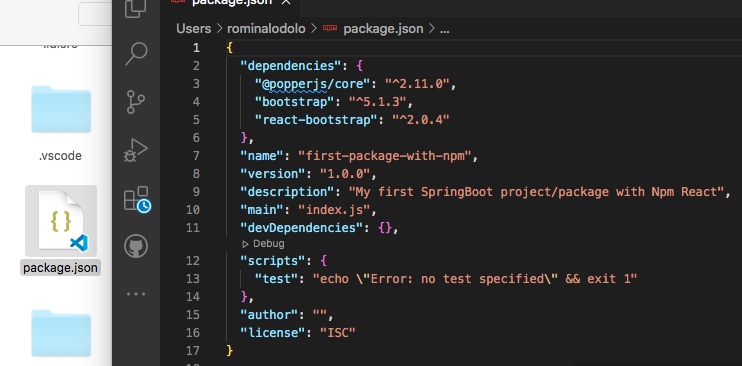Select rominalodolo in the breadcrumb path
This screenshot has width=742, height=366.
266,29
